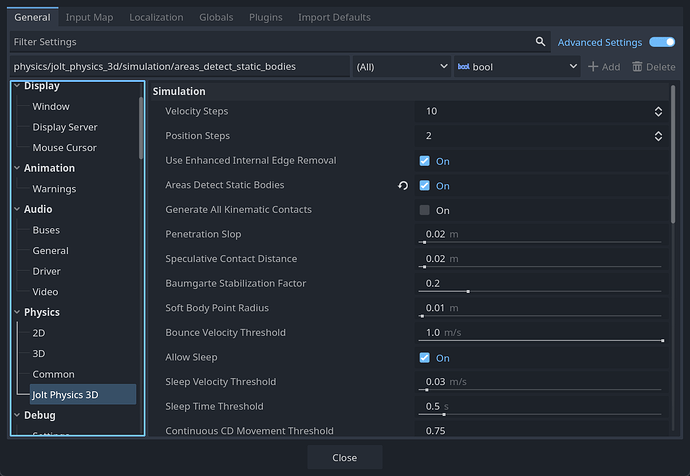Select Jolt Physics 3D in the tree

point(83,395)
